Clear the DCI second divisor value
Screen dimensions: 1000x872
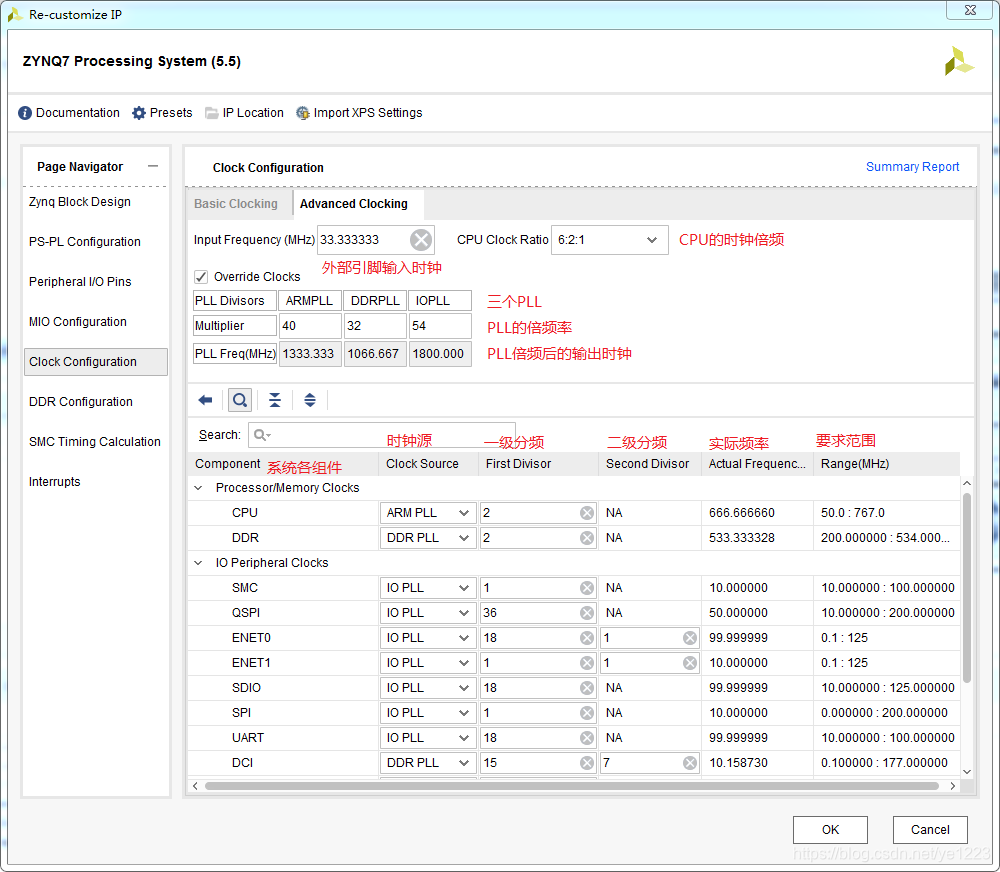tap(689, 762)
